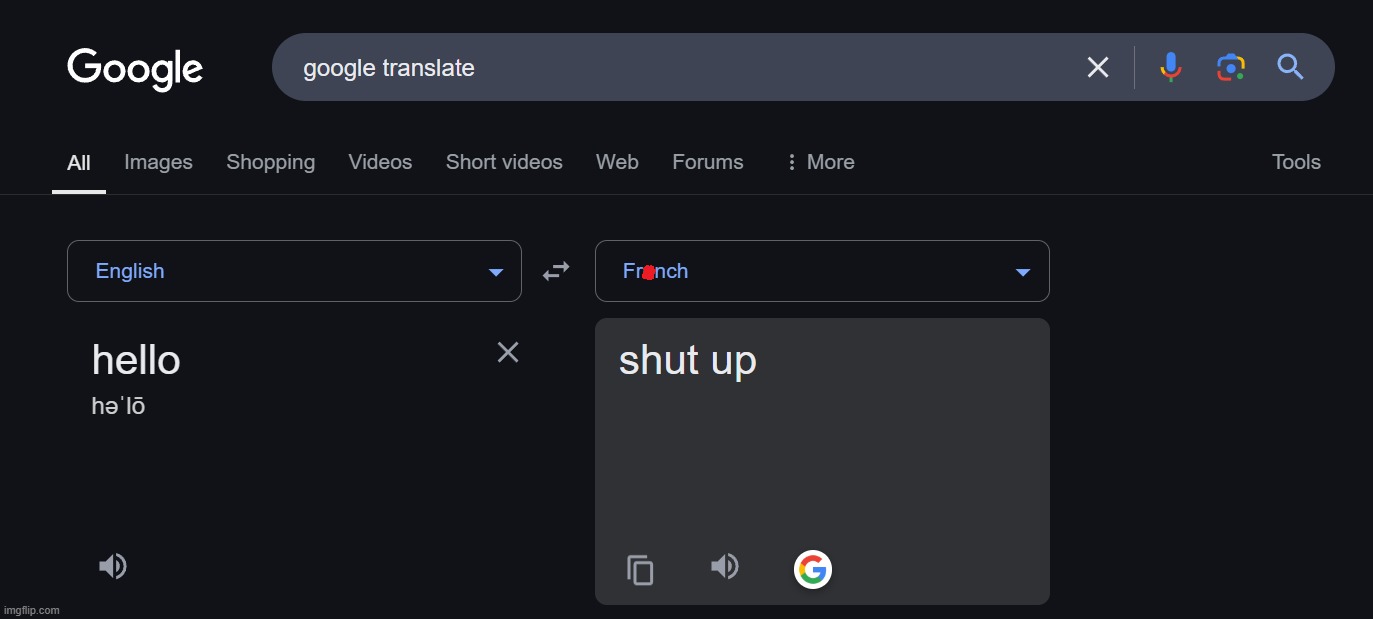This screenshot has width=1373, height=619.
Task: Listen to the source text pronunciation
Action: 112,567
